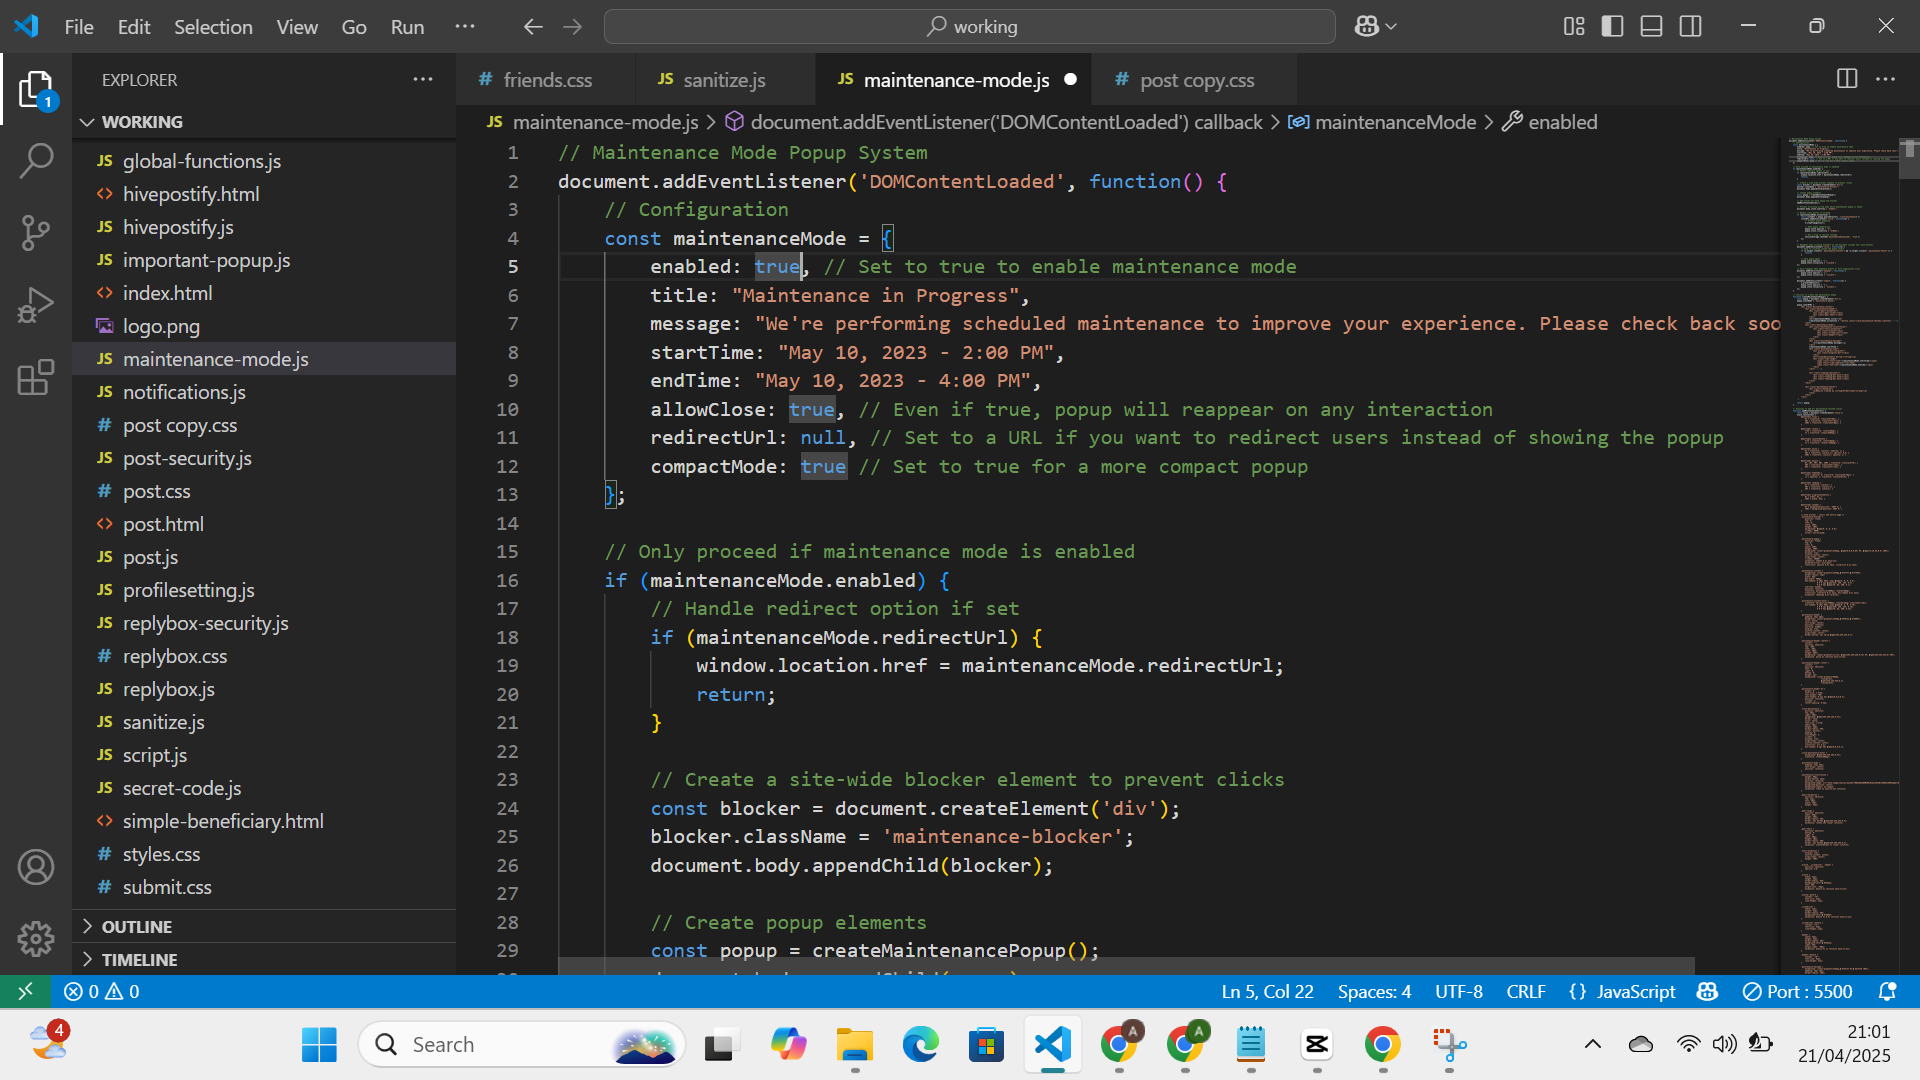Toggle Secondary Side Bar visibility
The width and height of the screenshot is (1920, 1080).
[x=1691, y=27]
